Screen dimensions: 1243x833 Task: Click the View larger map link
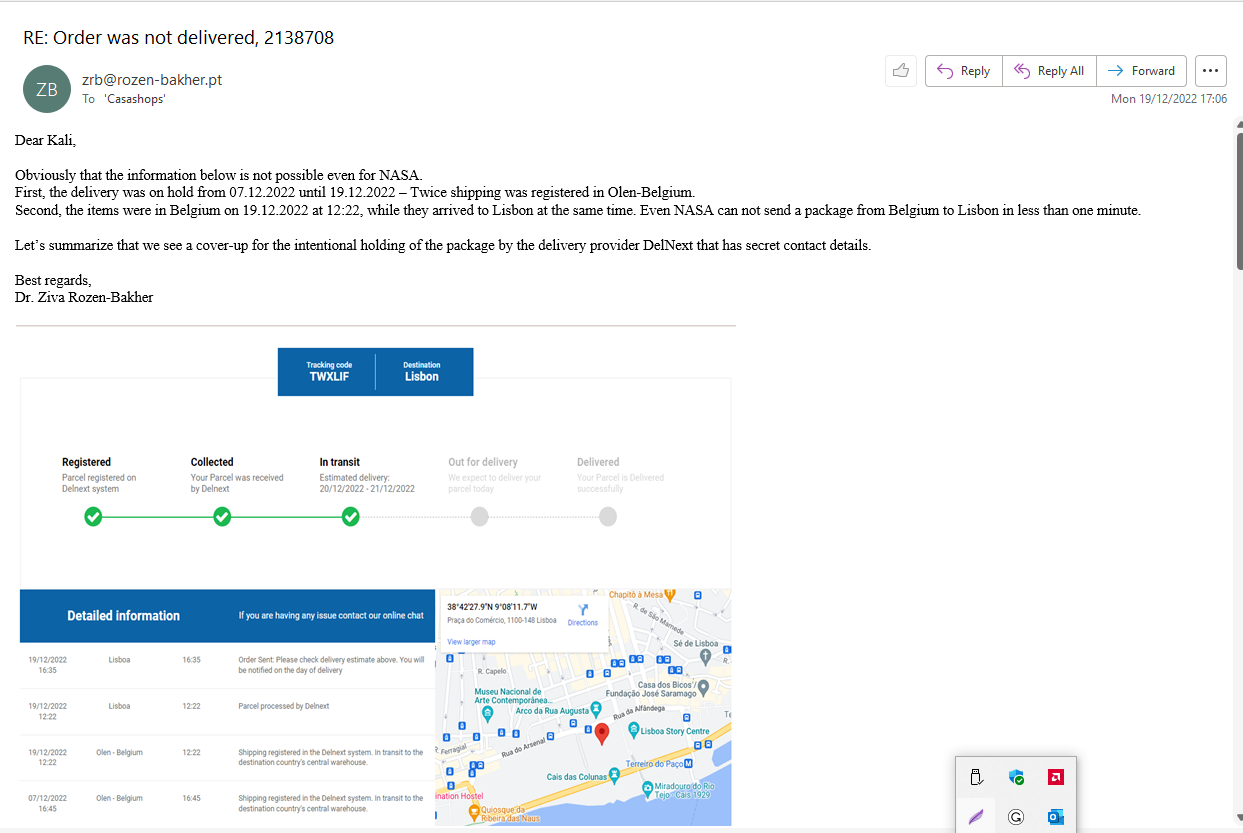(x=471, y=641)
